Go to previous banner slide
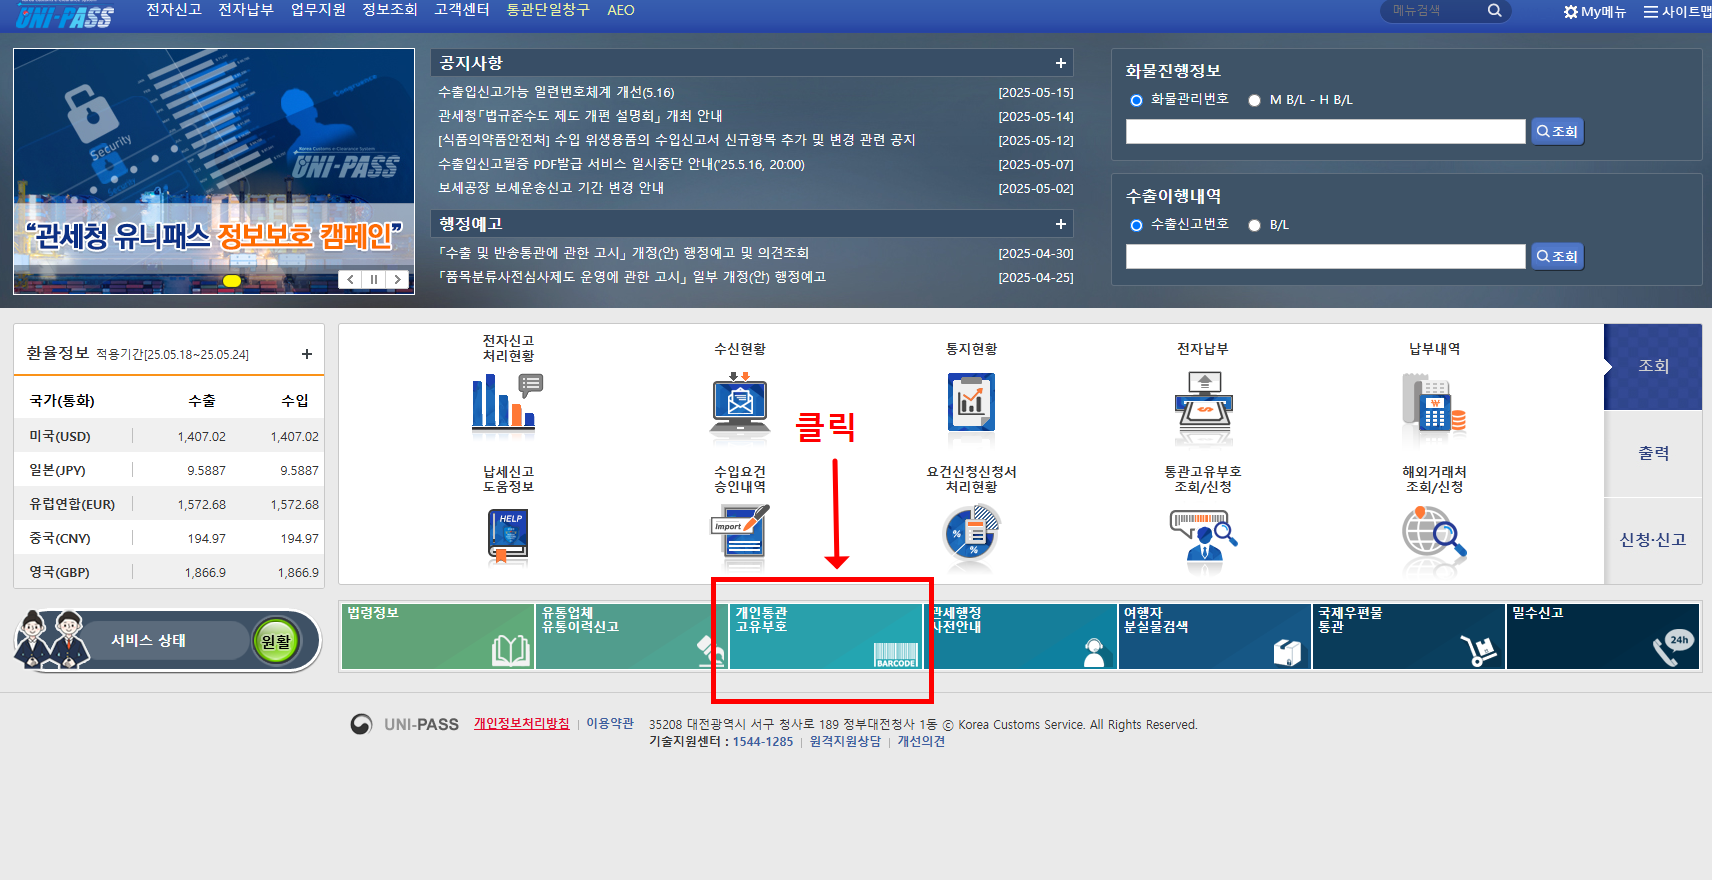The width and height of the screenshot is (1712, 880). coord(350,280)
